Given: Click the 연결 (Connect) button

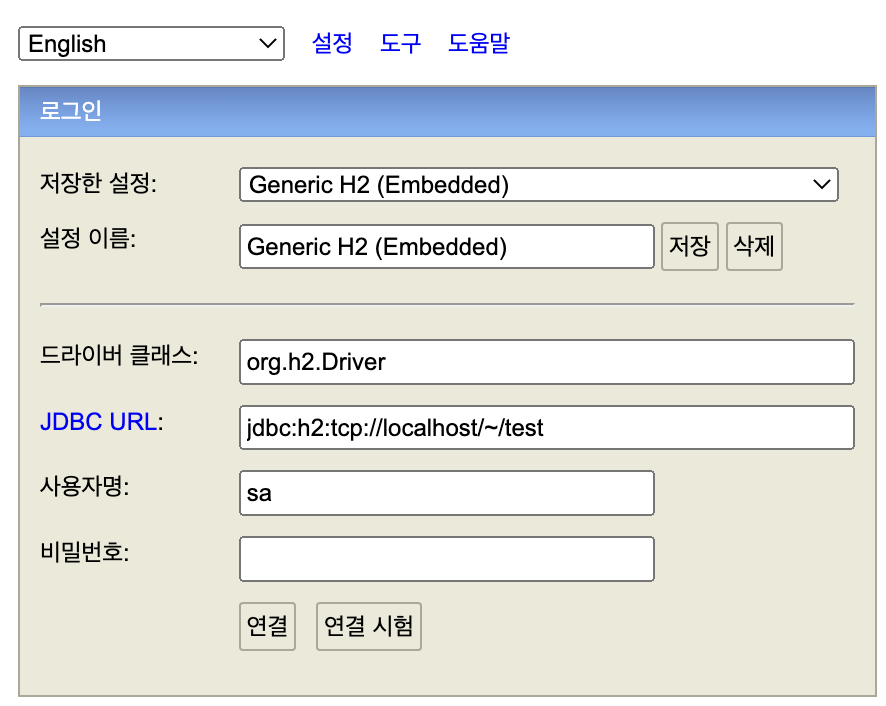Looking at the screenshot, I should click(267, 626).
